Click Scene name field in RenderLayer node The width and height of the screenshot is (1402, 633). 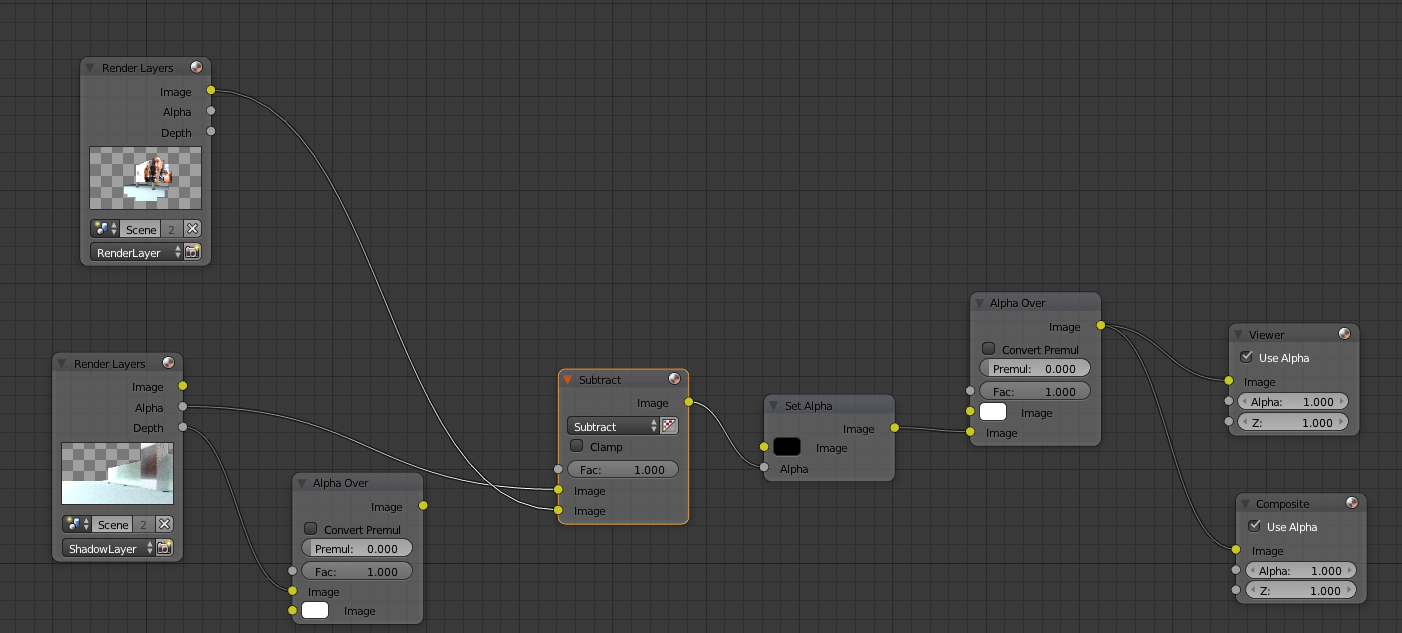[141, 229]
